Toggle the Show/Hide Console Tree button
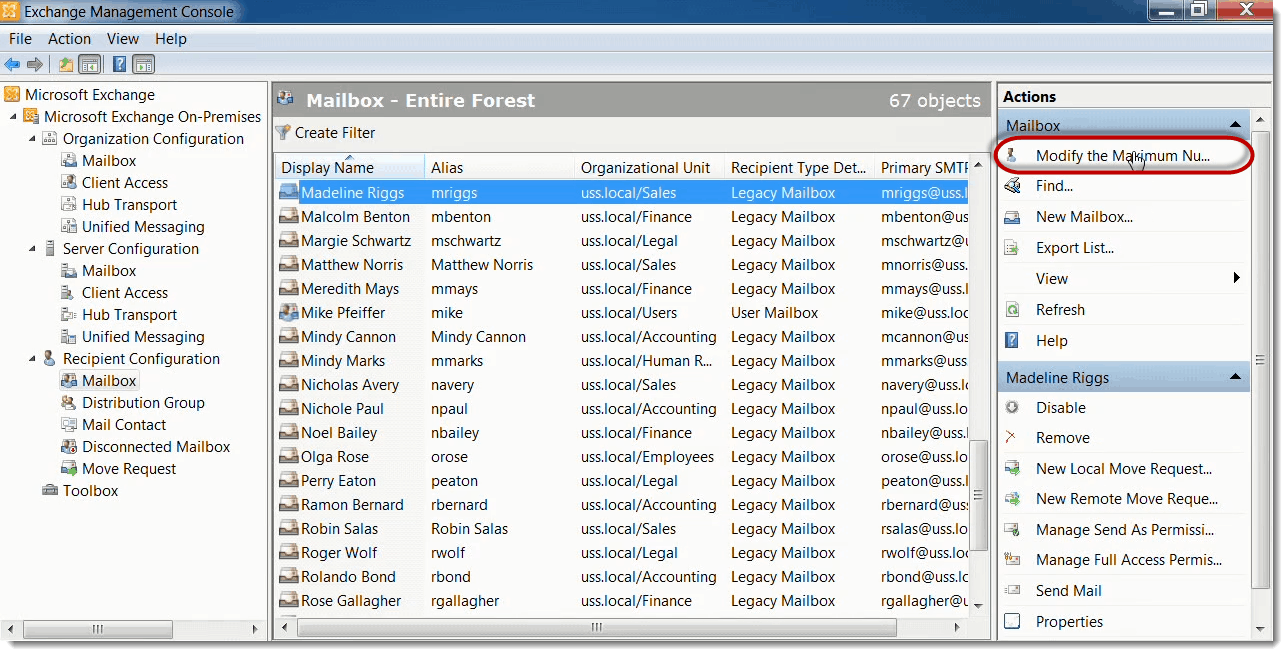1288x656 pixels. click(90, 65)
